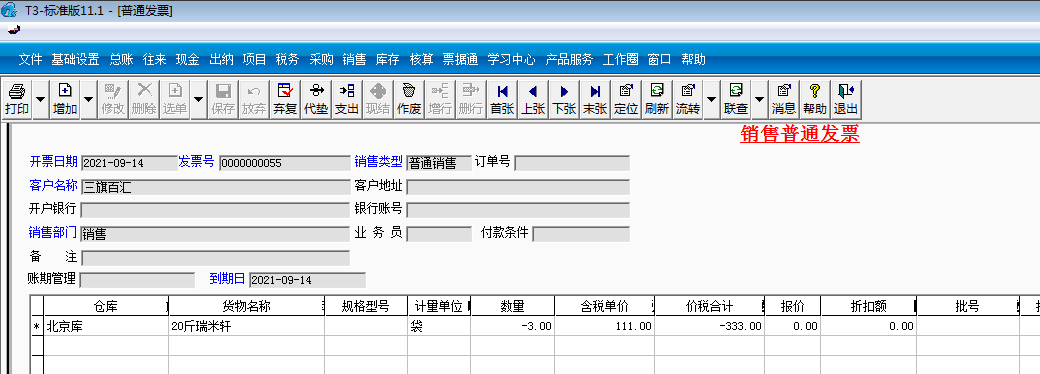Open the 总账 menu
This screenshot has height=374, width=1040.
[121, 60]
